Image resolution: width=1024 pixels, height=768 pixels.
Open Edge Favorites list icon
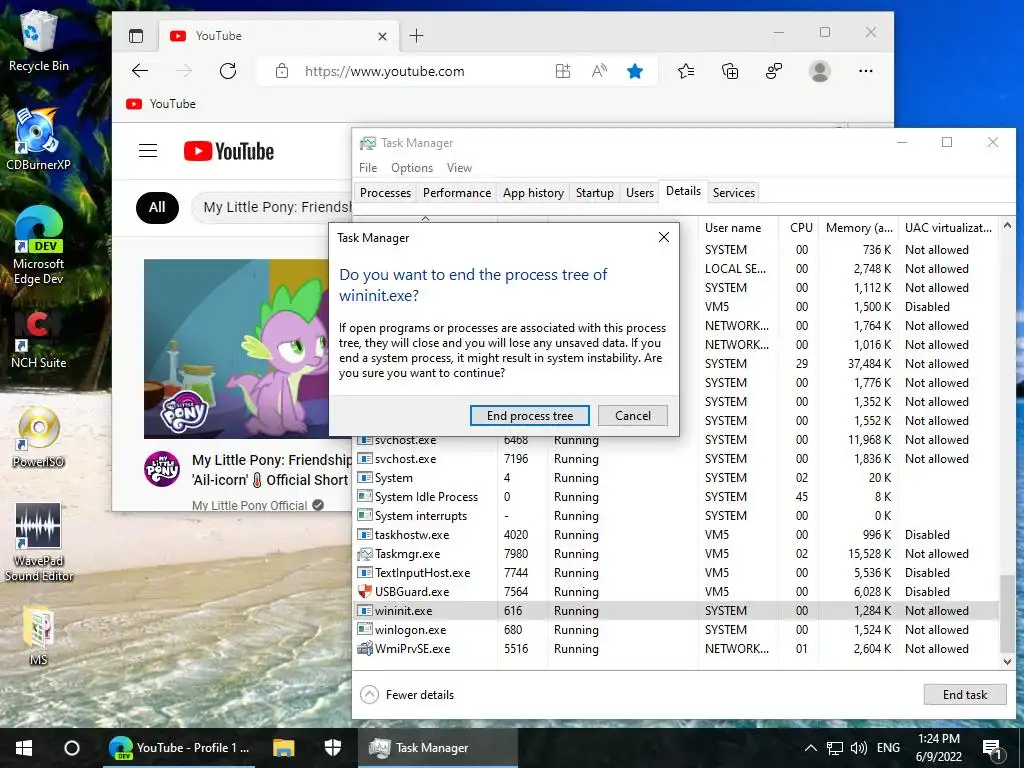[x=686, y=71]
